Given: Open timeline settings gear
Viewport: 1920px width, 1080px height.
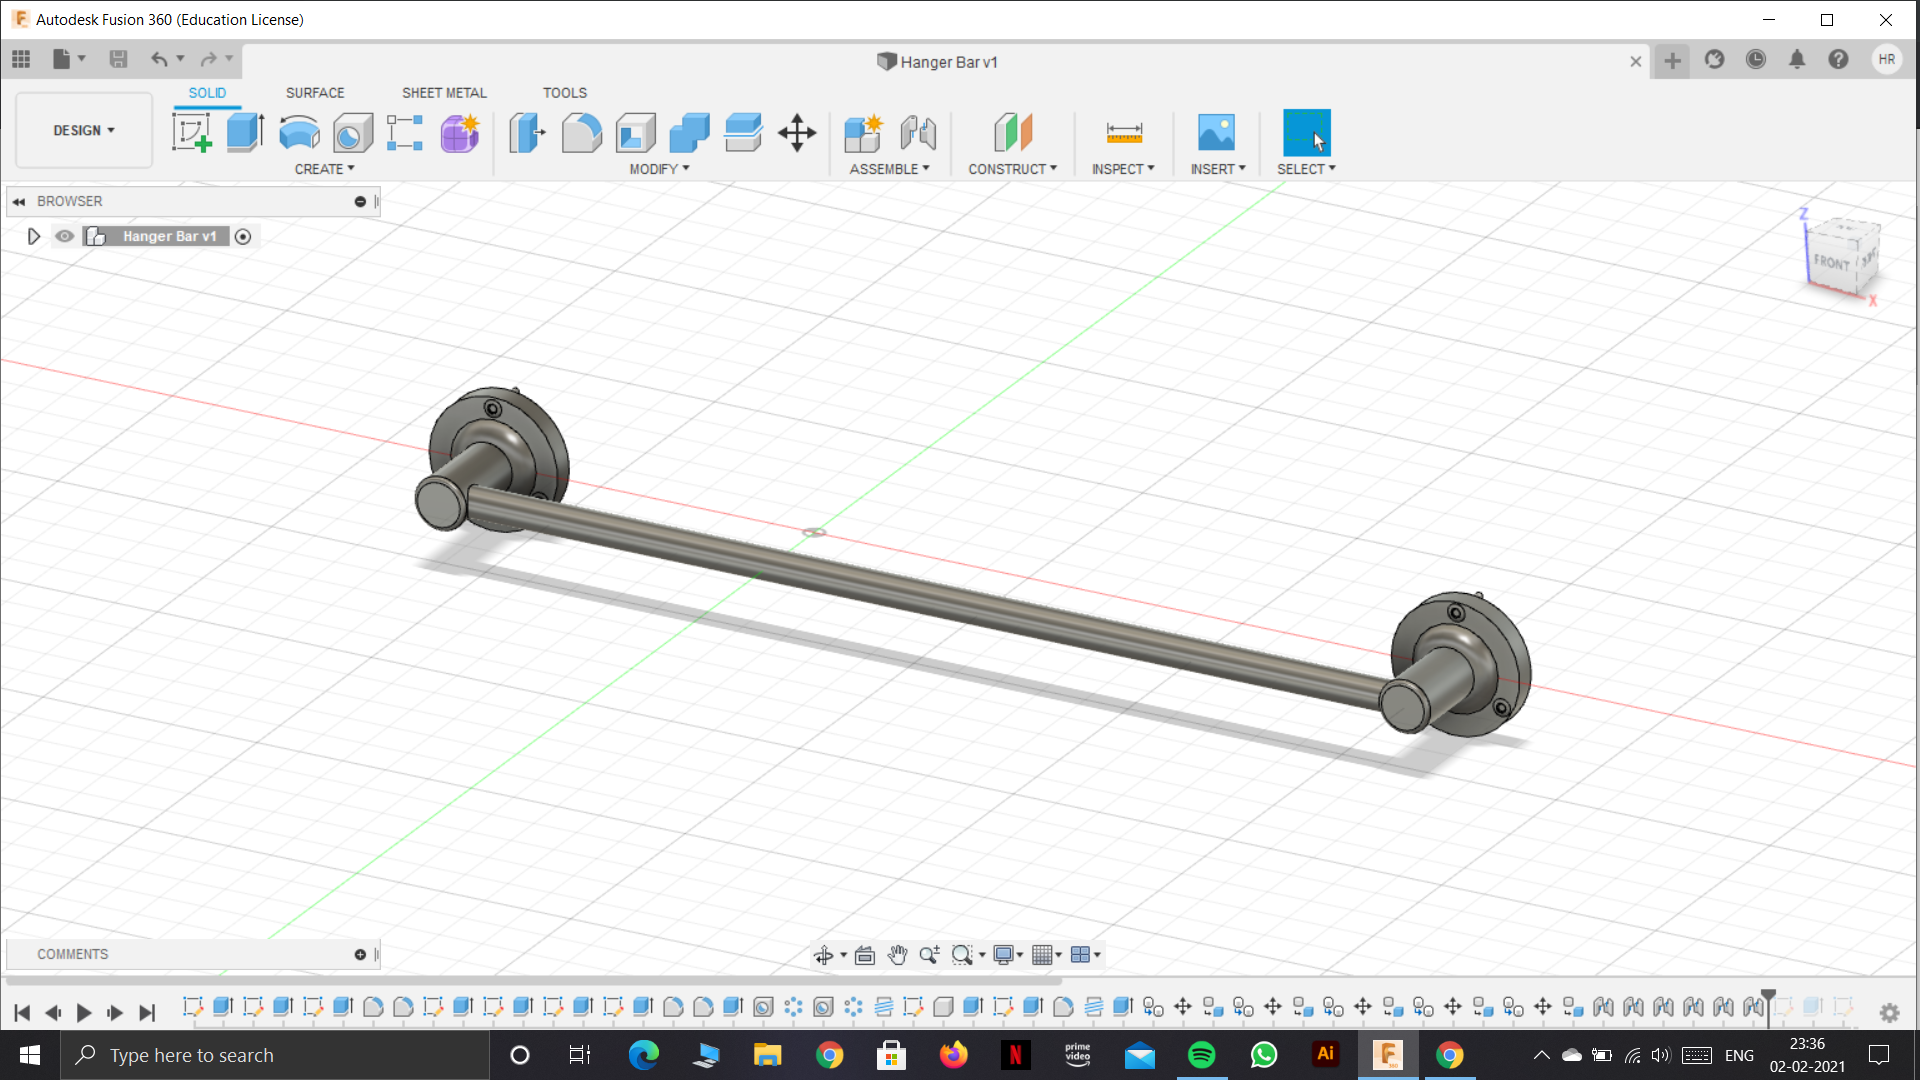Looking at the screenshot, I should [x=1889, y=1013].
